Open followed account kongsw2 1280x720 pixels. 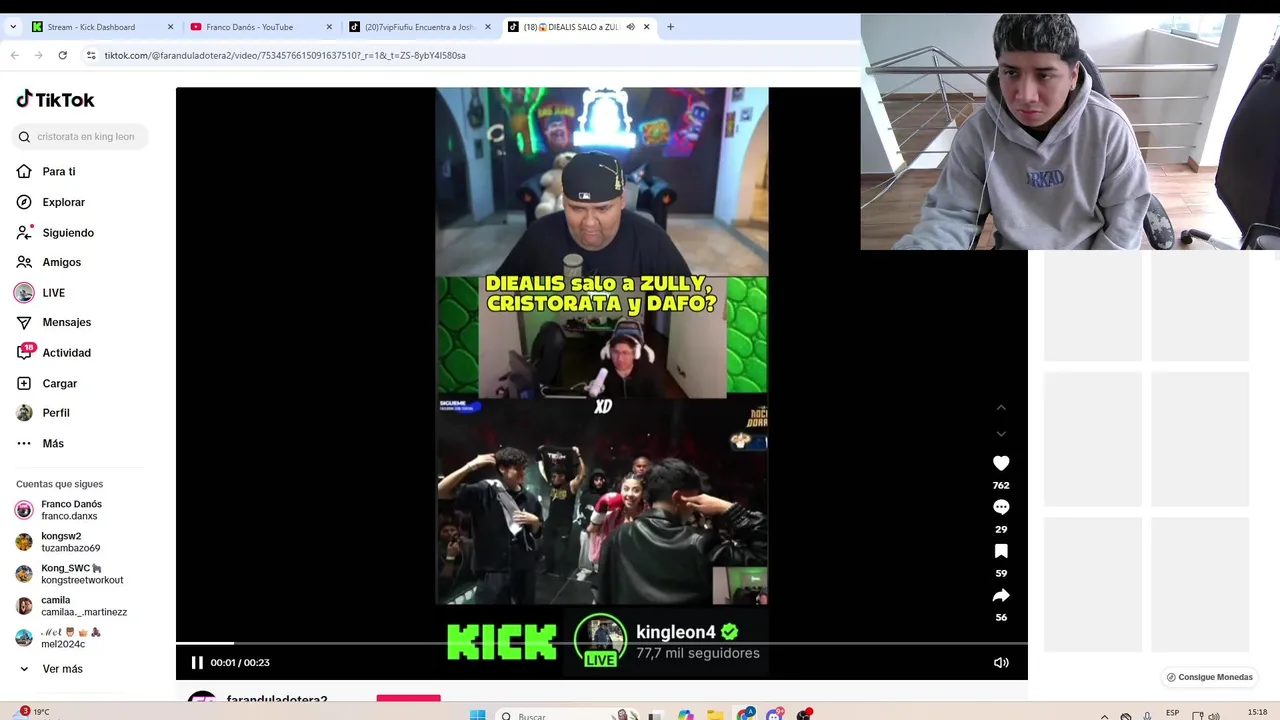click(72, 542)
